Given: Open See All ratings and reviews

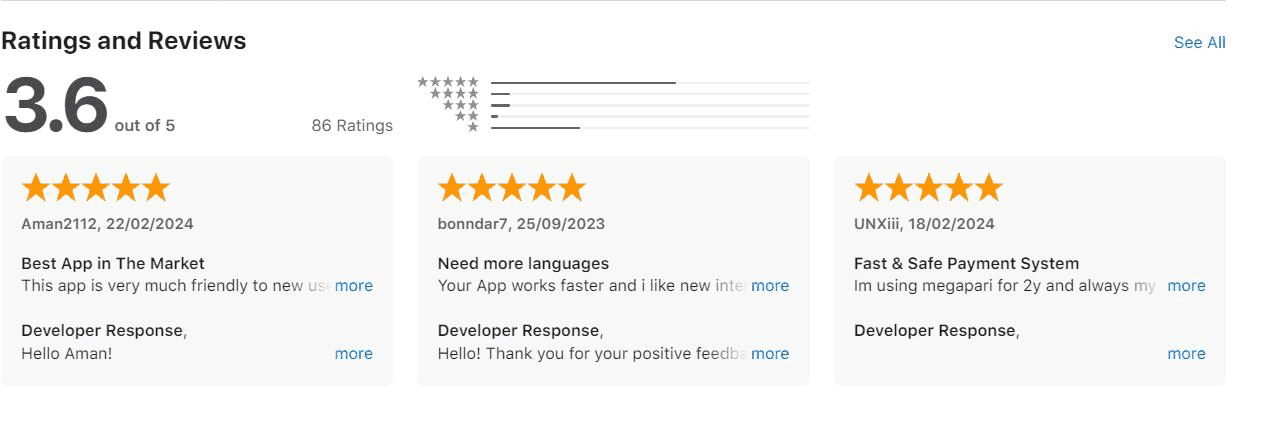Looking at the screenshot, I should [x=1199, y=42].
